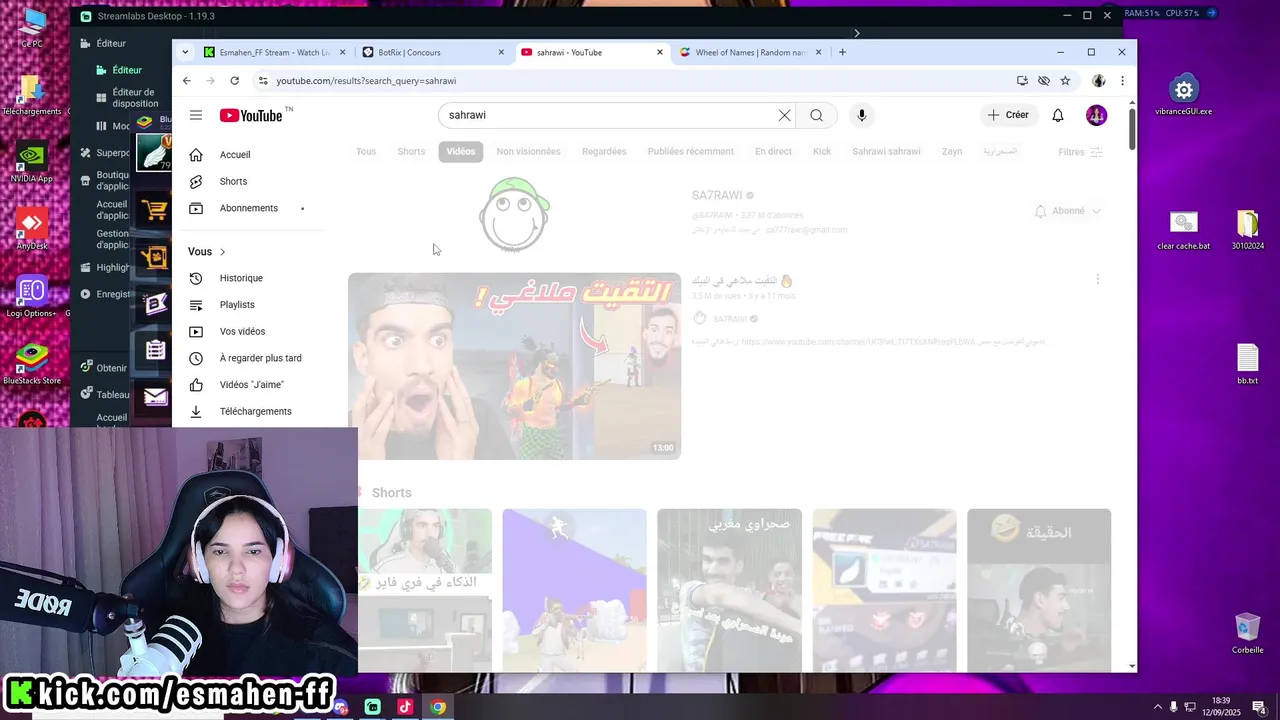The height and width of the screenshot is (720, 1280).
Task: Clear the search box with the X icon
Action: pos(785,115)
